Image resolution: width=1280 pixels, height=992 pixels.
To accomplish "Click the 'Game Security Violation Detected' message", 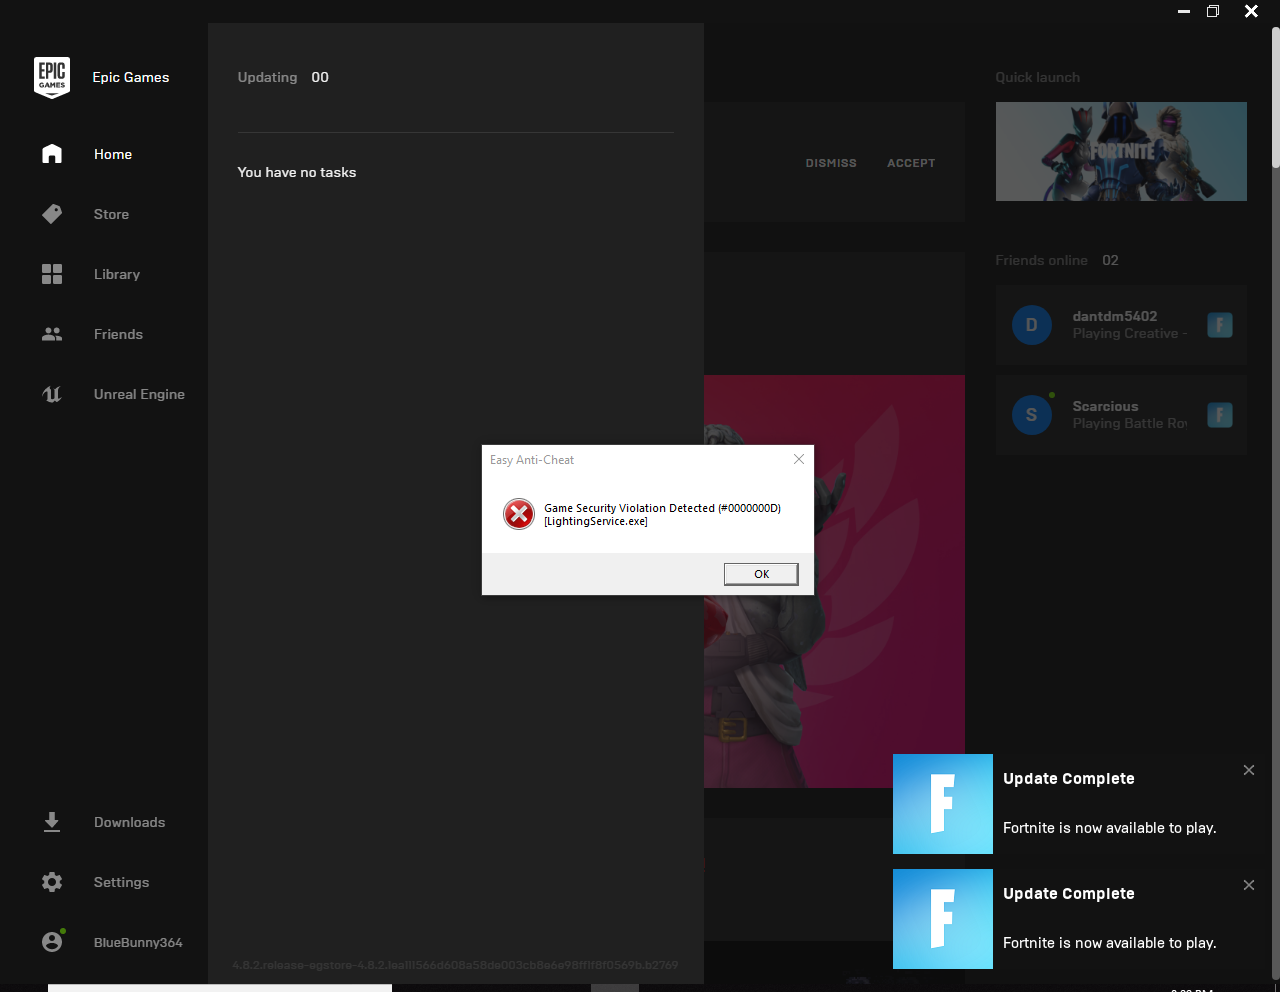I will (x=662, y=508).
